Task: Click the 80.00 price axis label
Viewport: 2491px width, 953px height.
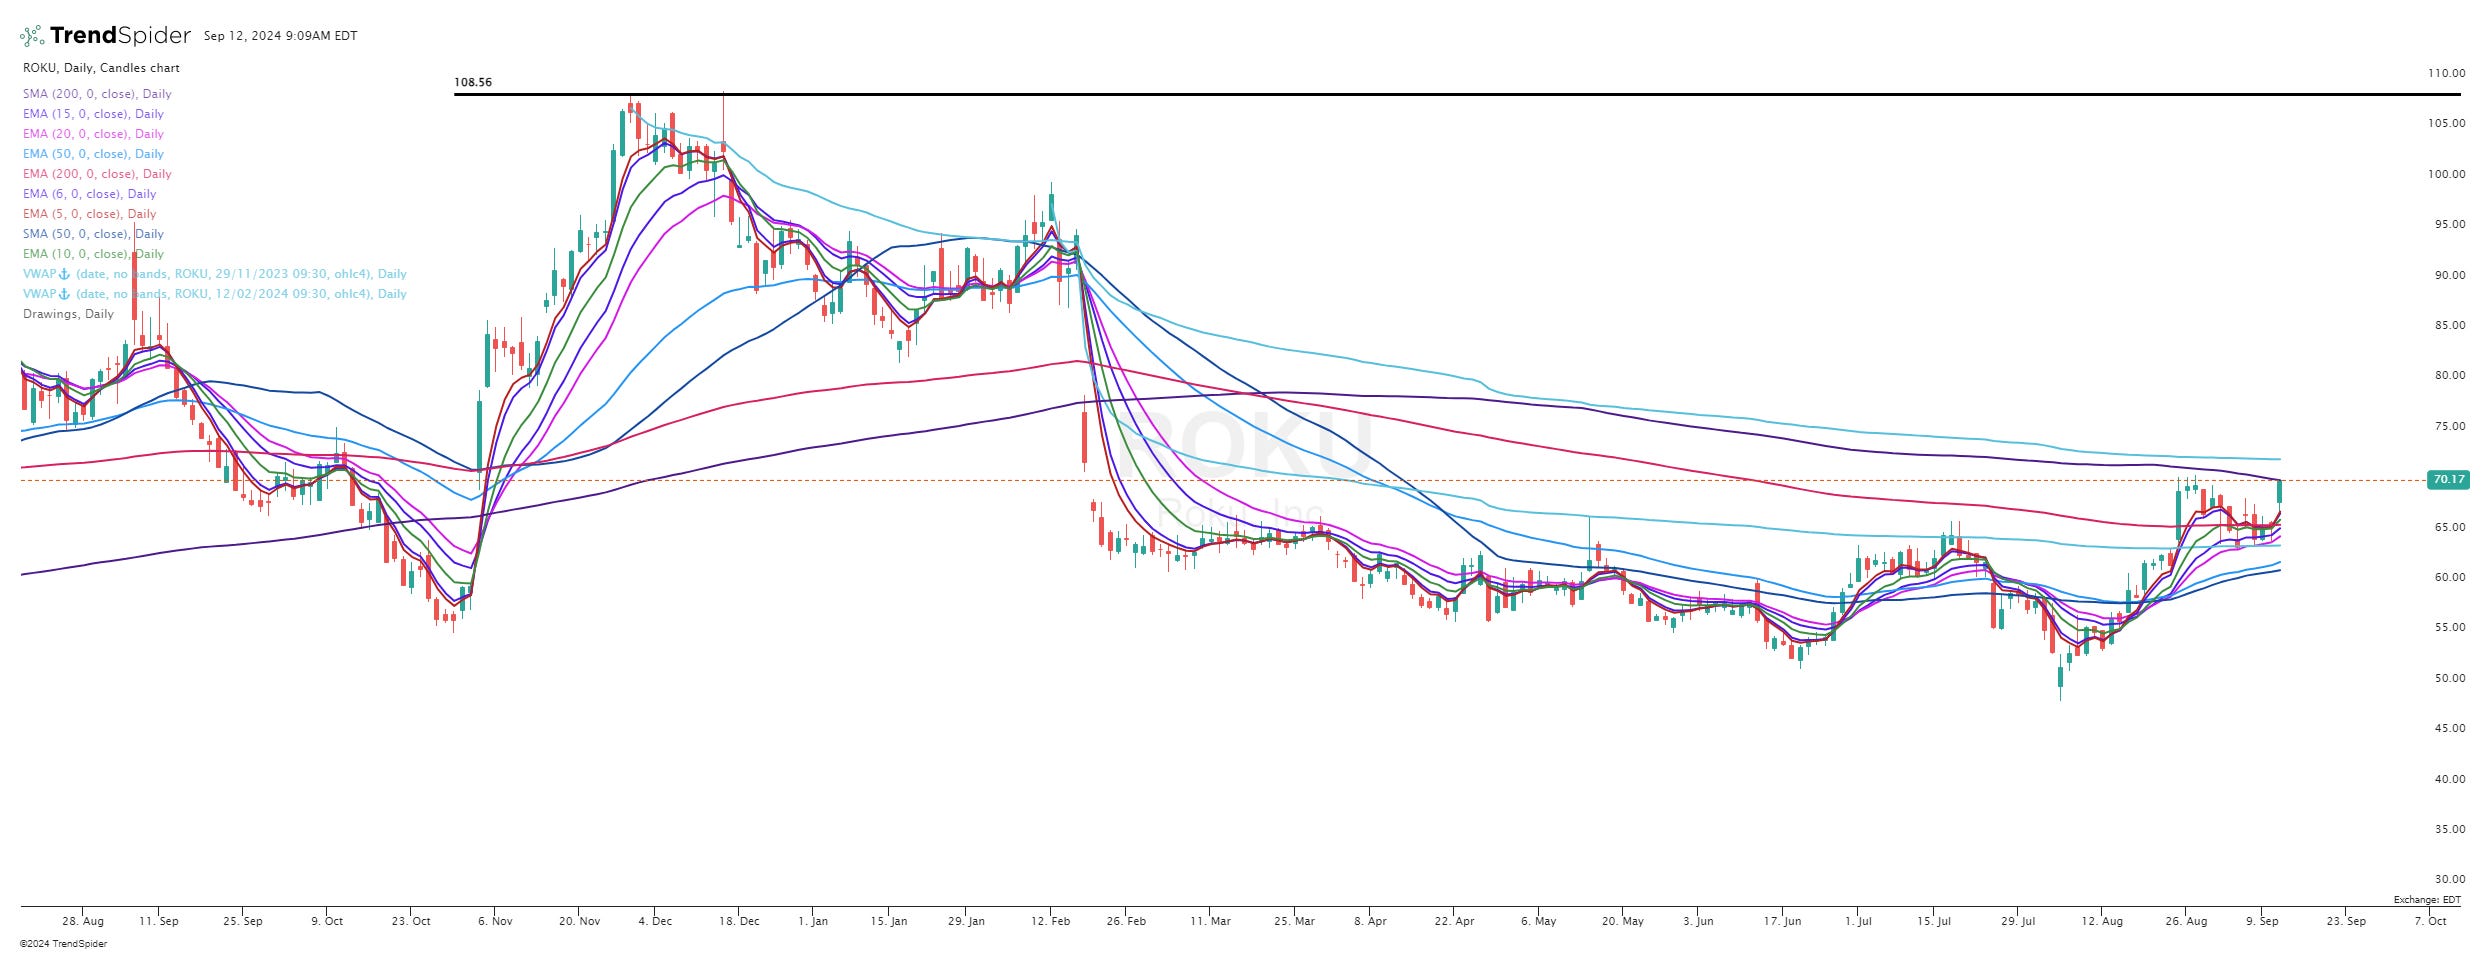Action: coord(2449,375)
